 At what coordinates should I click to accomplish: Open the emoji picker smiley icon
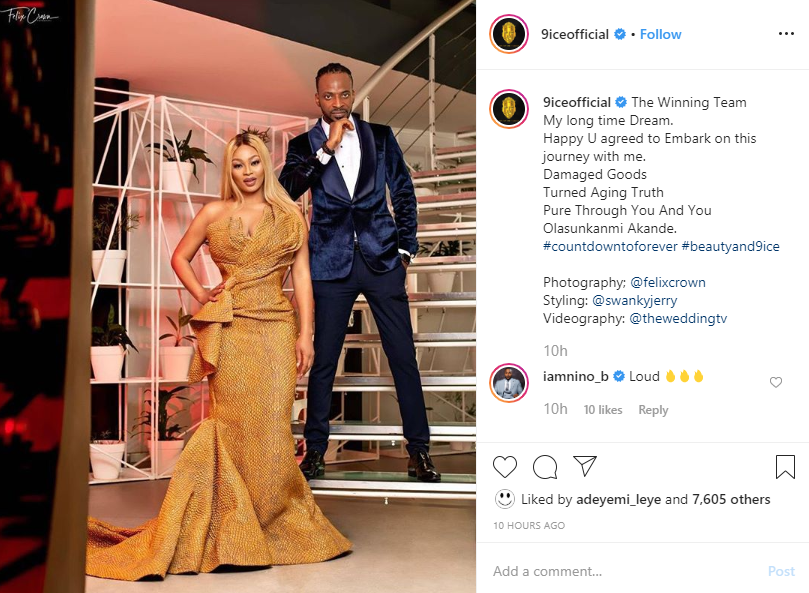coord(505,499)
